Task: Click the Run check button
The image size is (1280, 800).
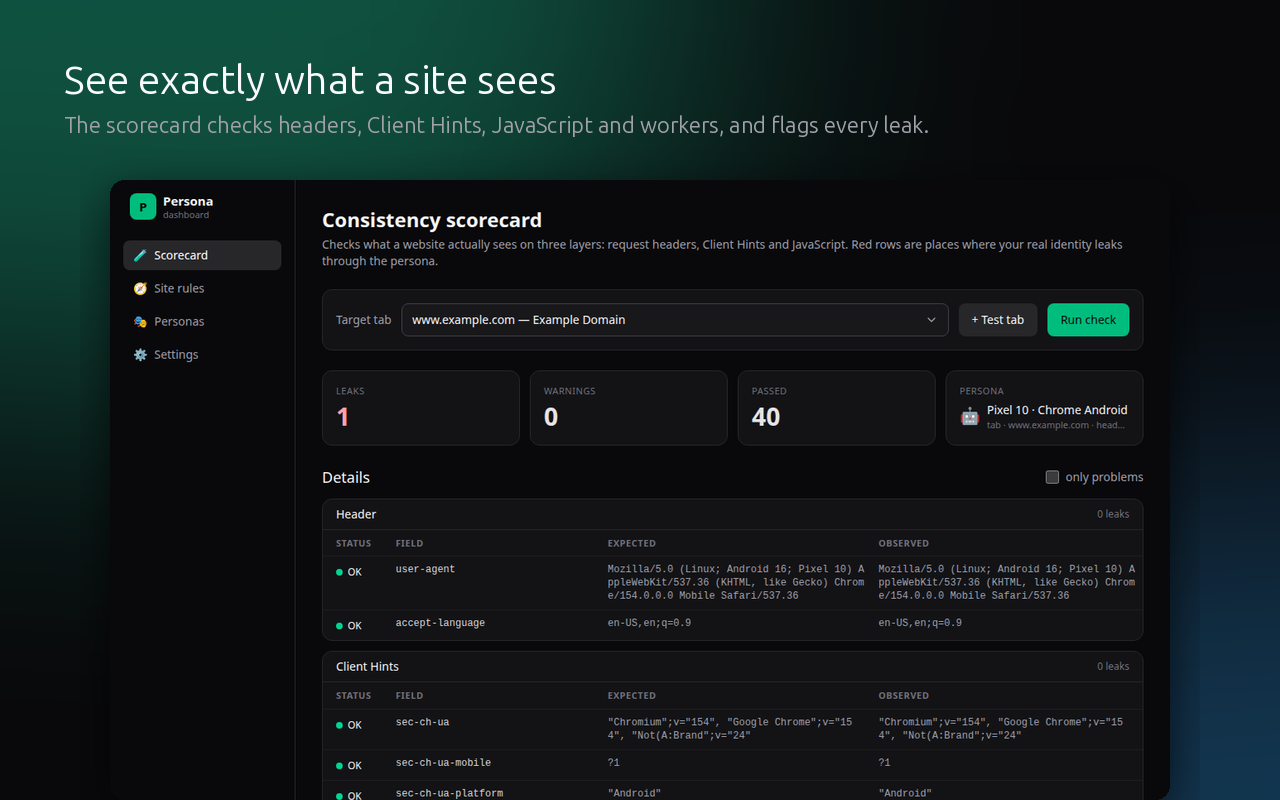Action: pos(1088,320)
